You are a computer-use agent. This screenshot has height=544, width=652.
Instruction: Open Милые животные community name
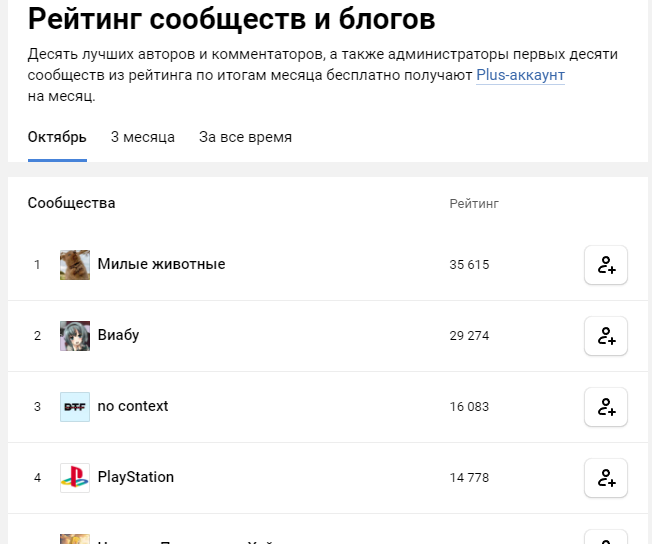point(161,264)
